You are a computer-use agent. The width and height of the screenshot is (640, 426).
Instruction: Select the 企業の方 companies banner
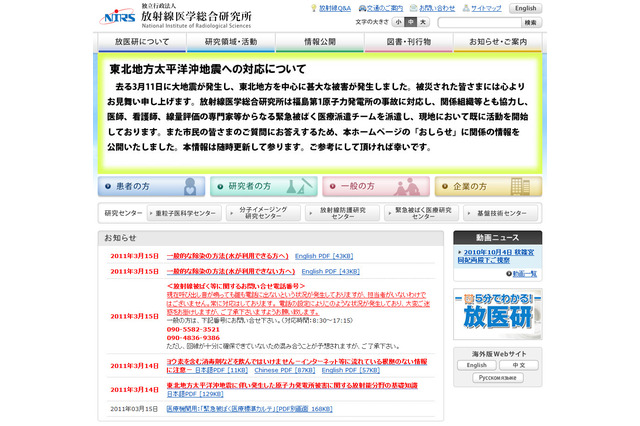487,187
